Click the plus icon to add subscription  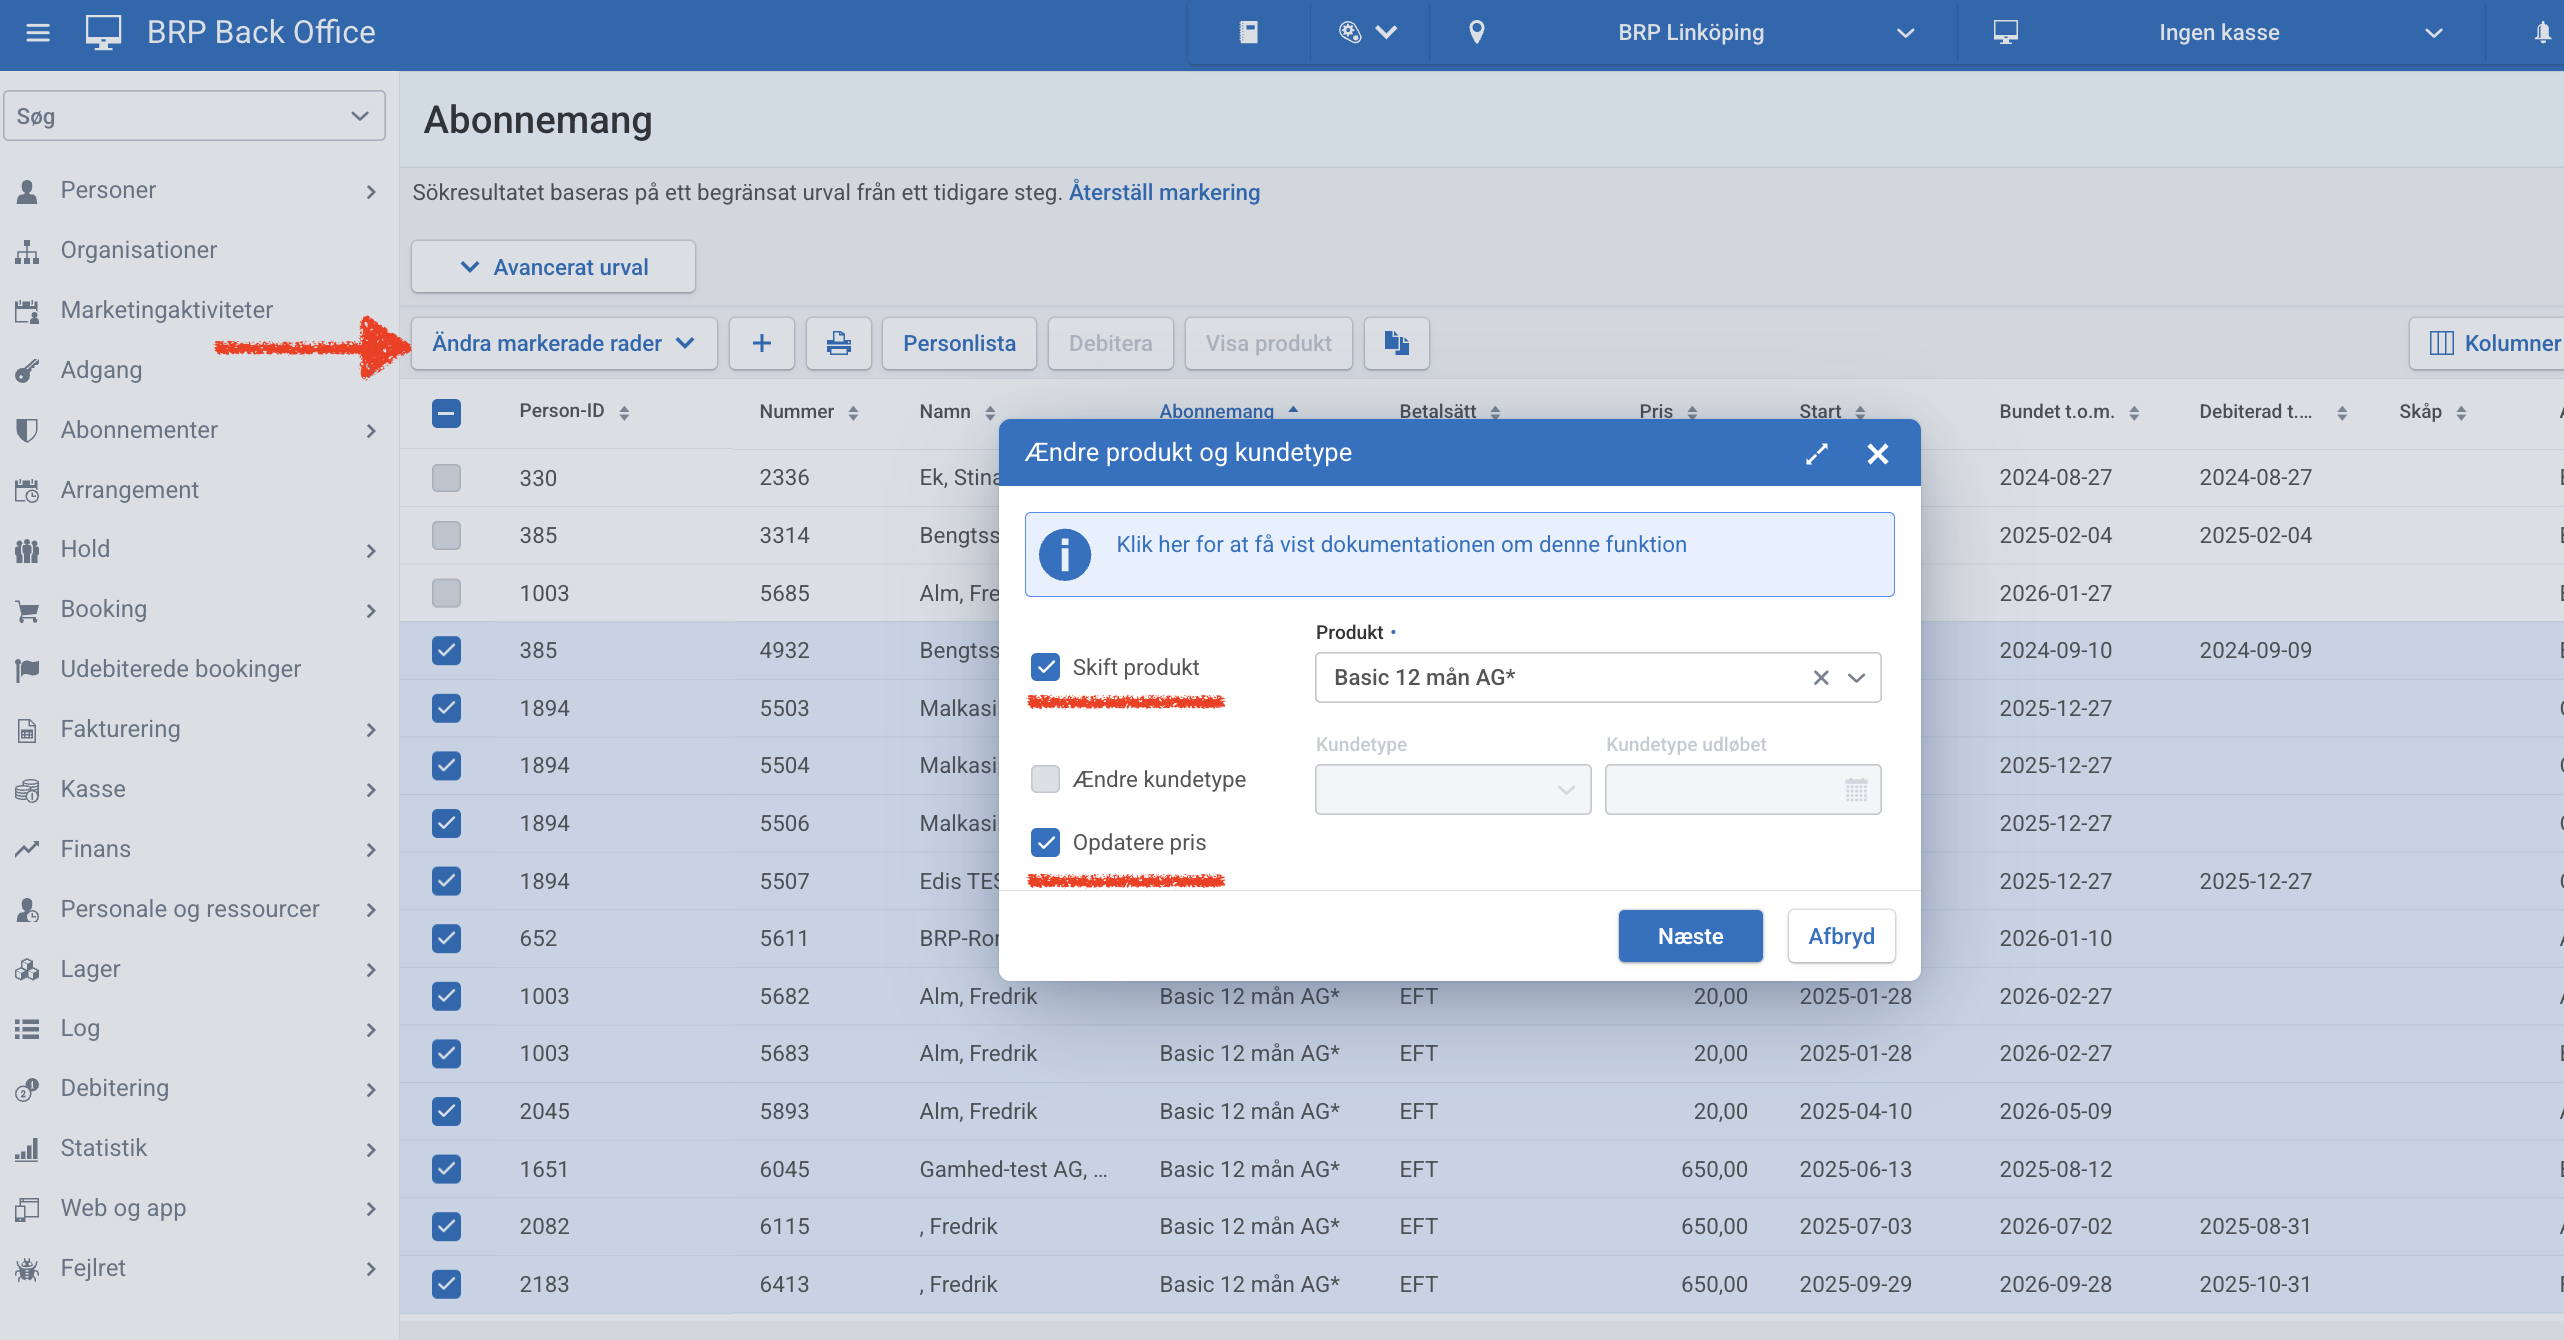[761, 344]
